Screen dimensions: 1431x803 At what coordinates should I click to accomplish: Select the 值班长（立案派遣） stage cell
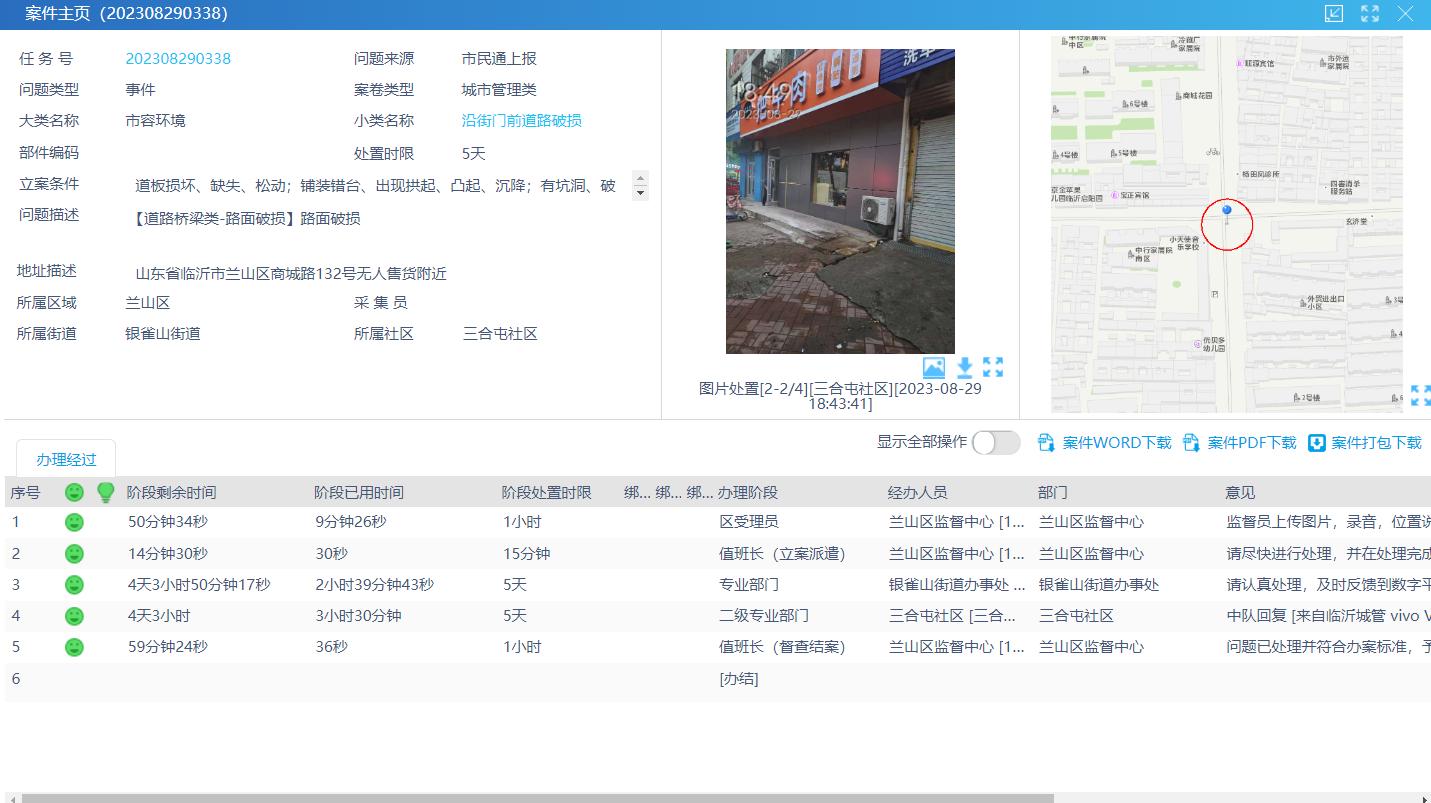782,553
